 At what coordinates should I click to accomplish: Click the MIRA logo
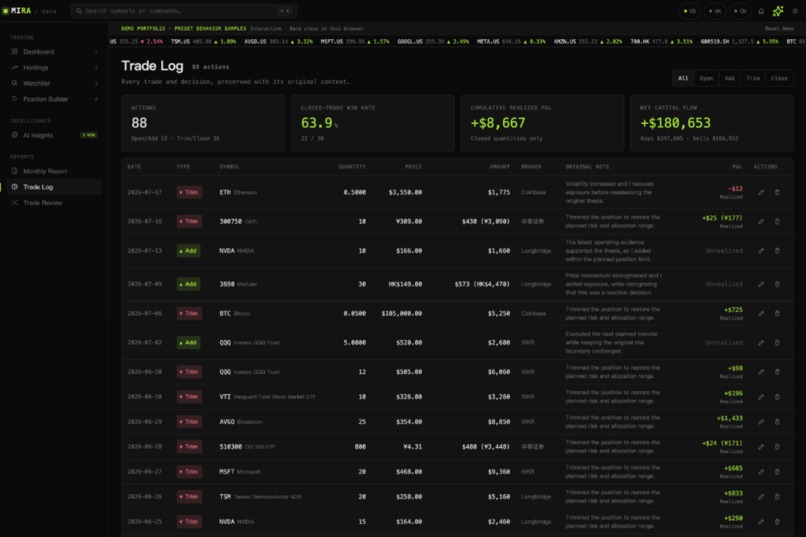(x=17, y=11)
